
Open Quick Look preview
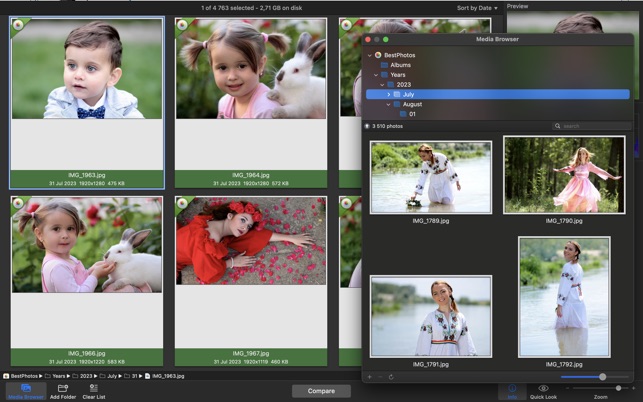[543, 388]
